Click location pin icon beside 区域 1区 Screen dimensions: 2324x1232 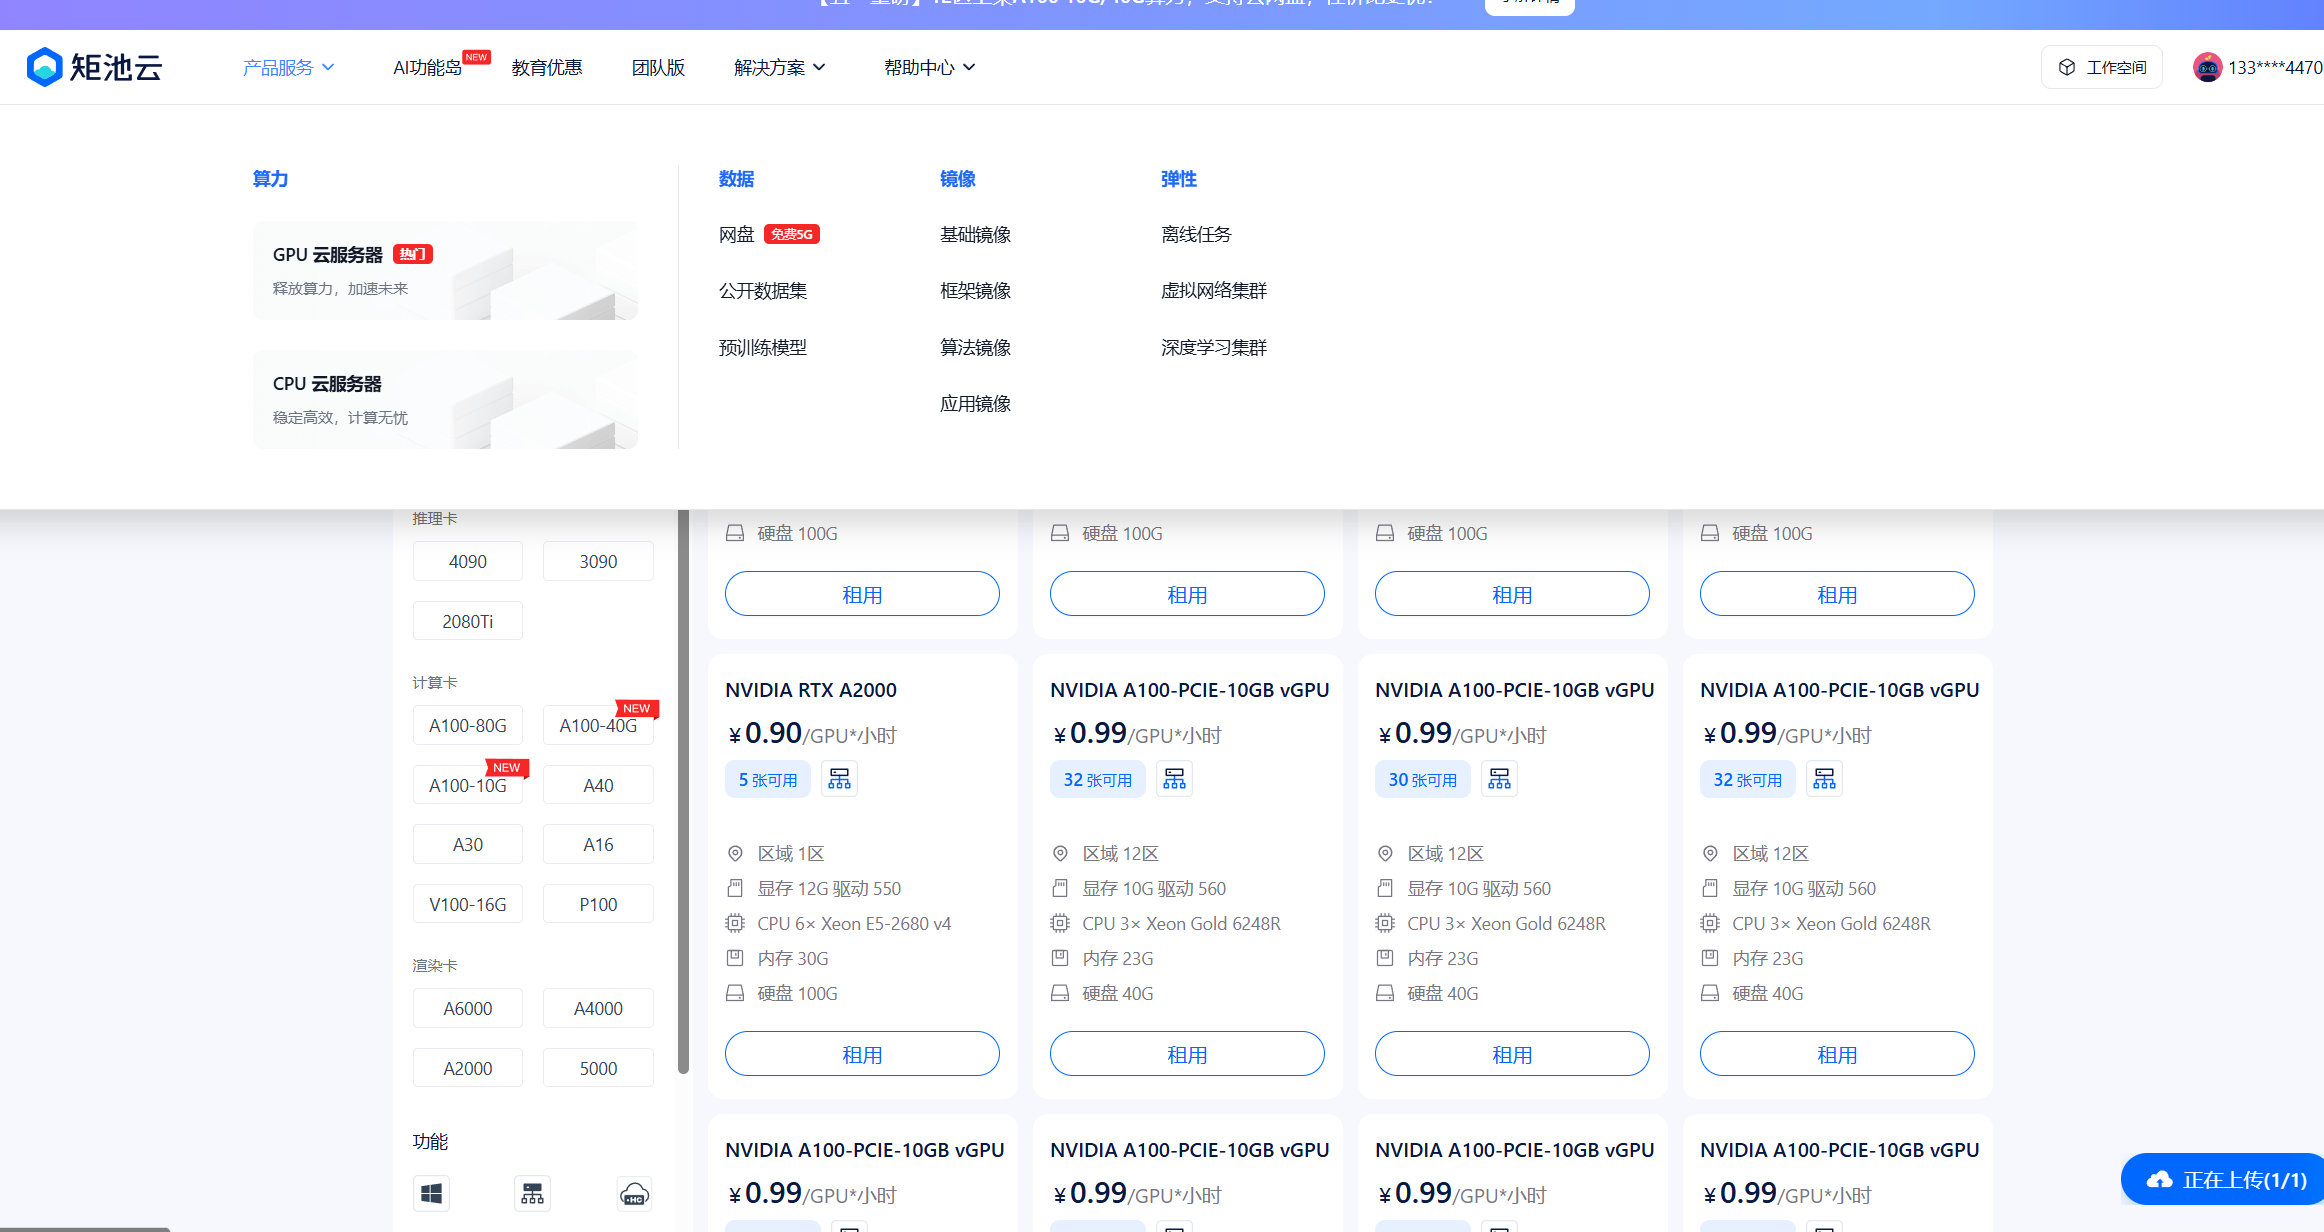coord(735,853)
